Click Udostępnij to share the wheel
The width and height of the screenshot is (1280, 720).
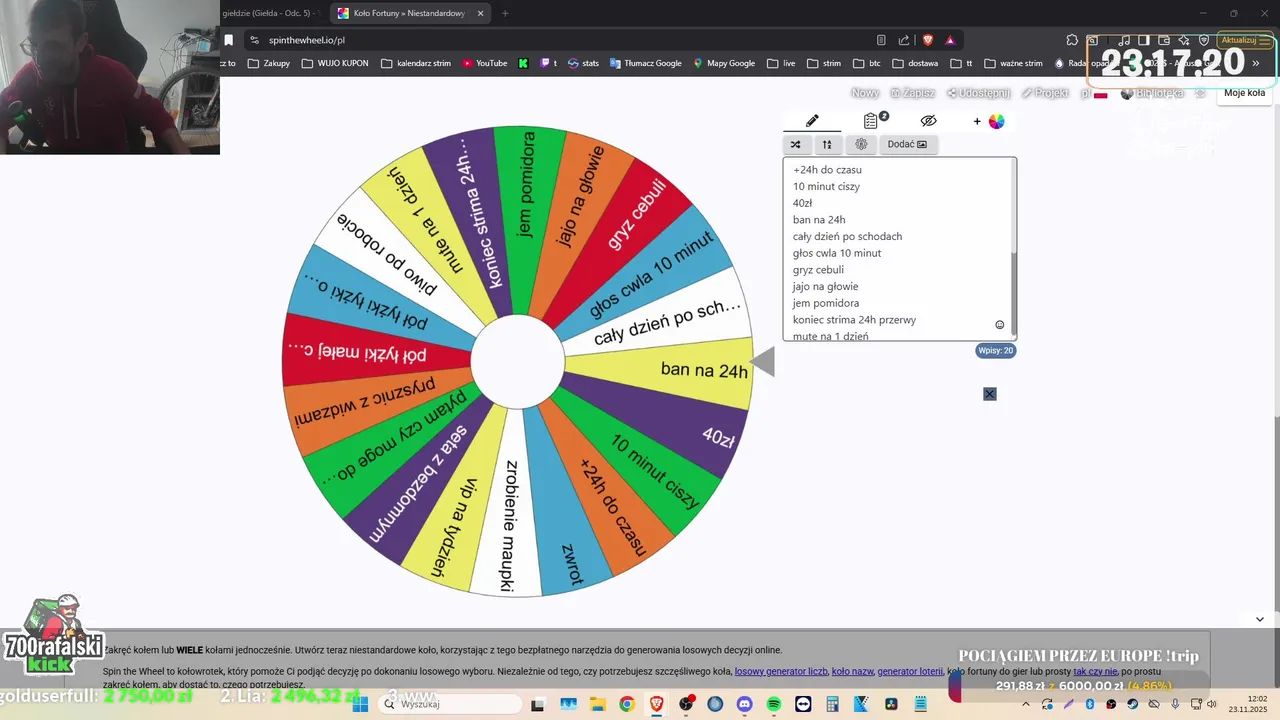[978, 93]
